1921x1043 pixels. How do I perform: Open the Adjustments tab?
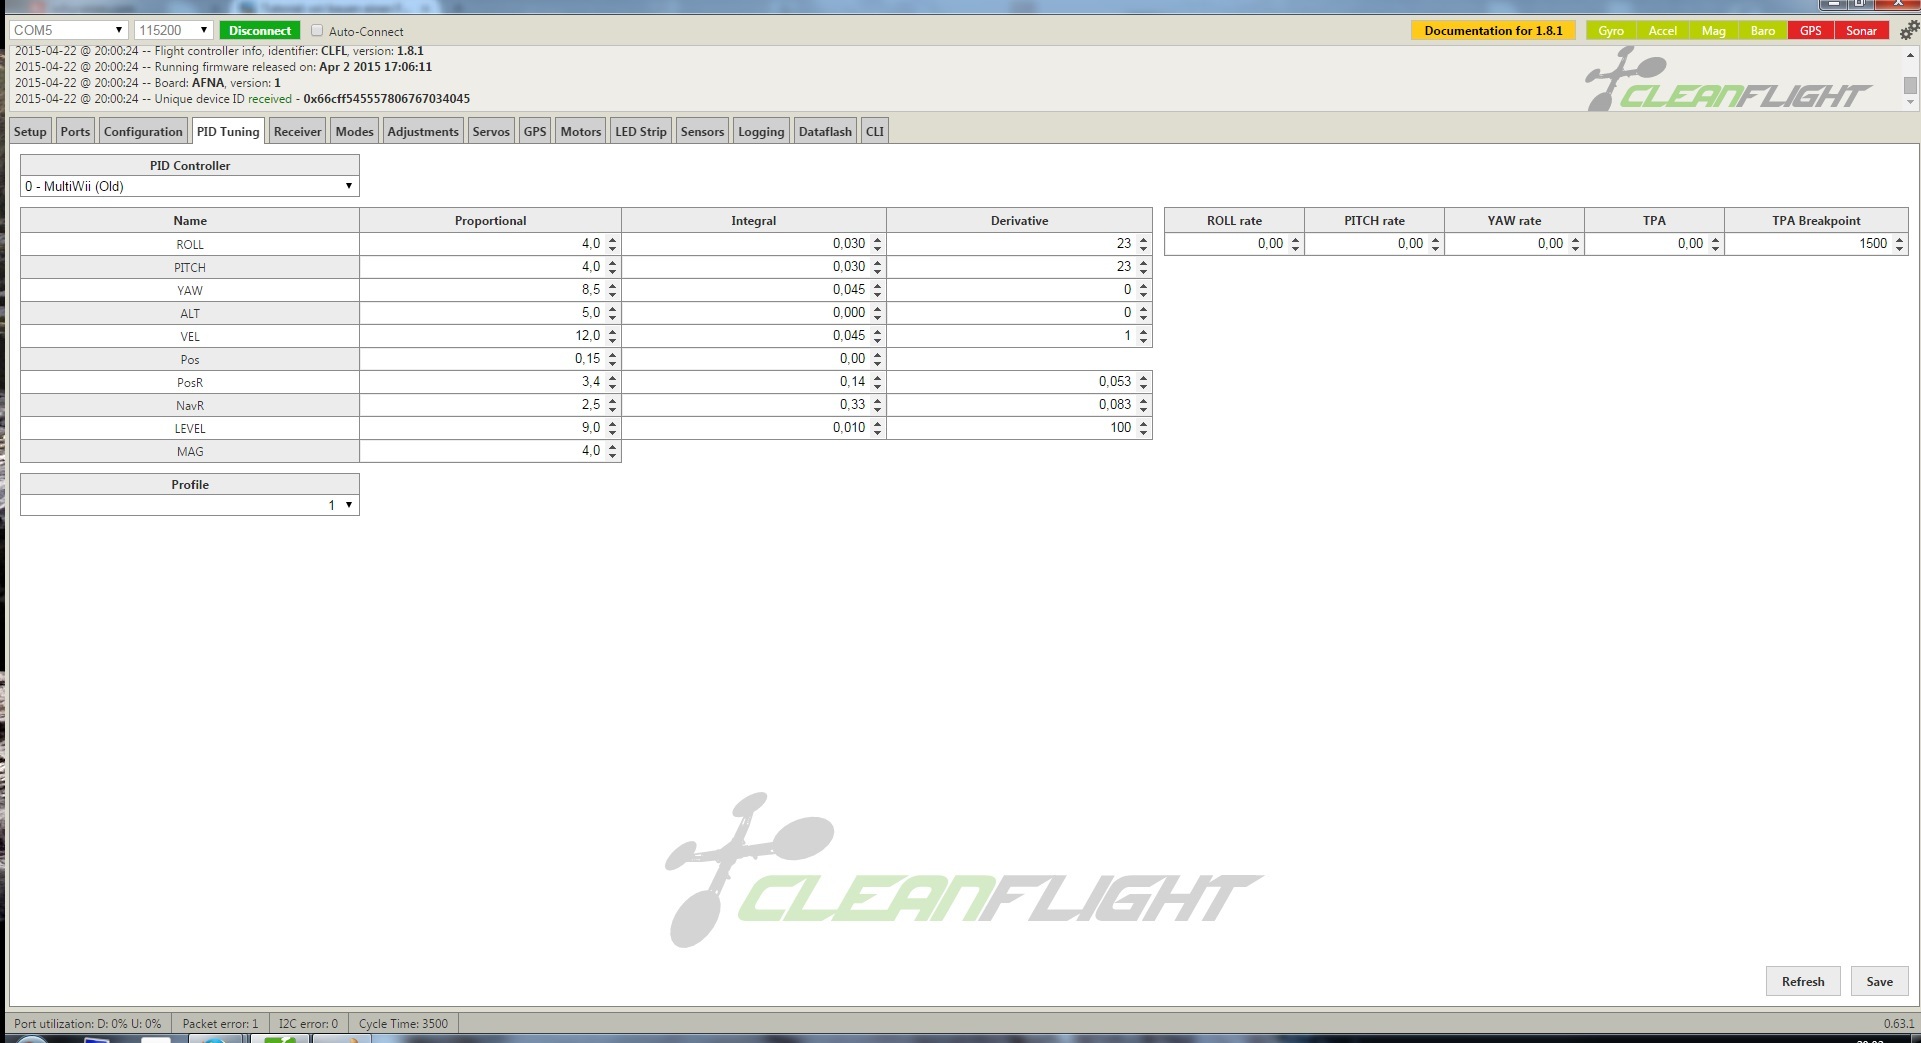(423, 131)
